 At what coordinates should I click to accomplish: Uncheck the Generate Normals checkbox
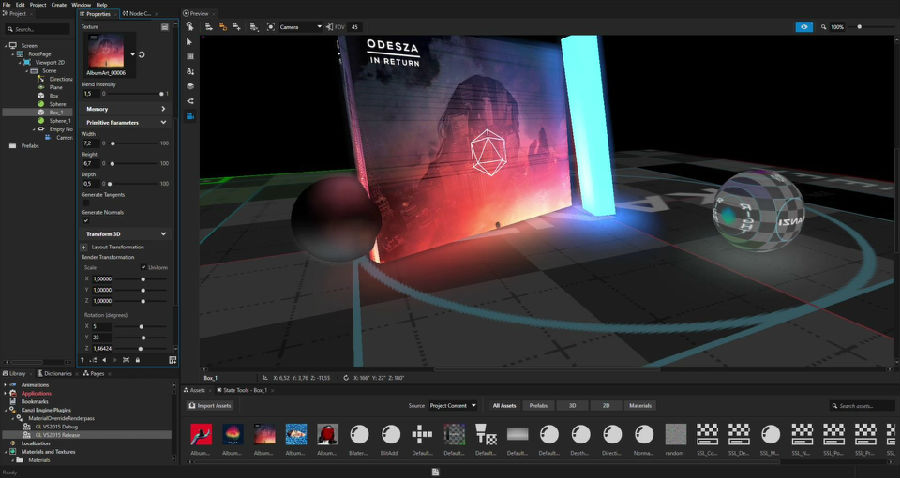tap(86, 220)
